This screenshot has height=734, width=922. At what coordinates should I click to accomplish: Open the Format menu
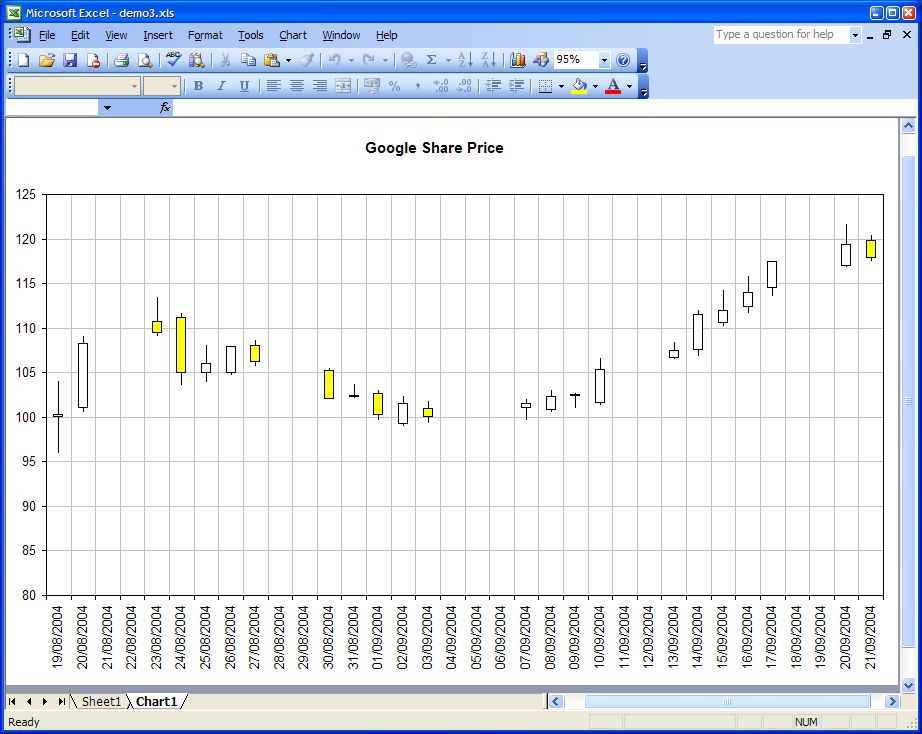tap(205, 35)
